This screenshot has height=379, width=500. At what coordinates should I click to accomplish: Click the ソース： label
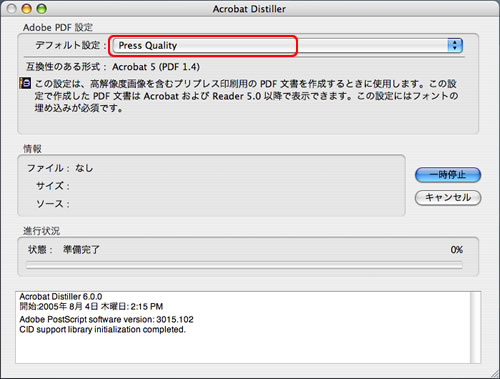pyautogui.click(x=53, y=203)
